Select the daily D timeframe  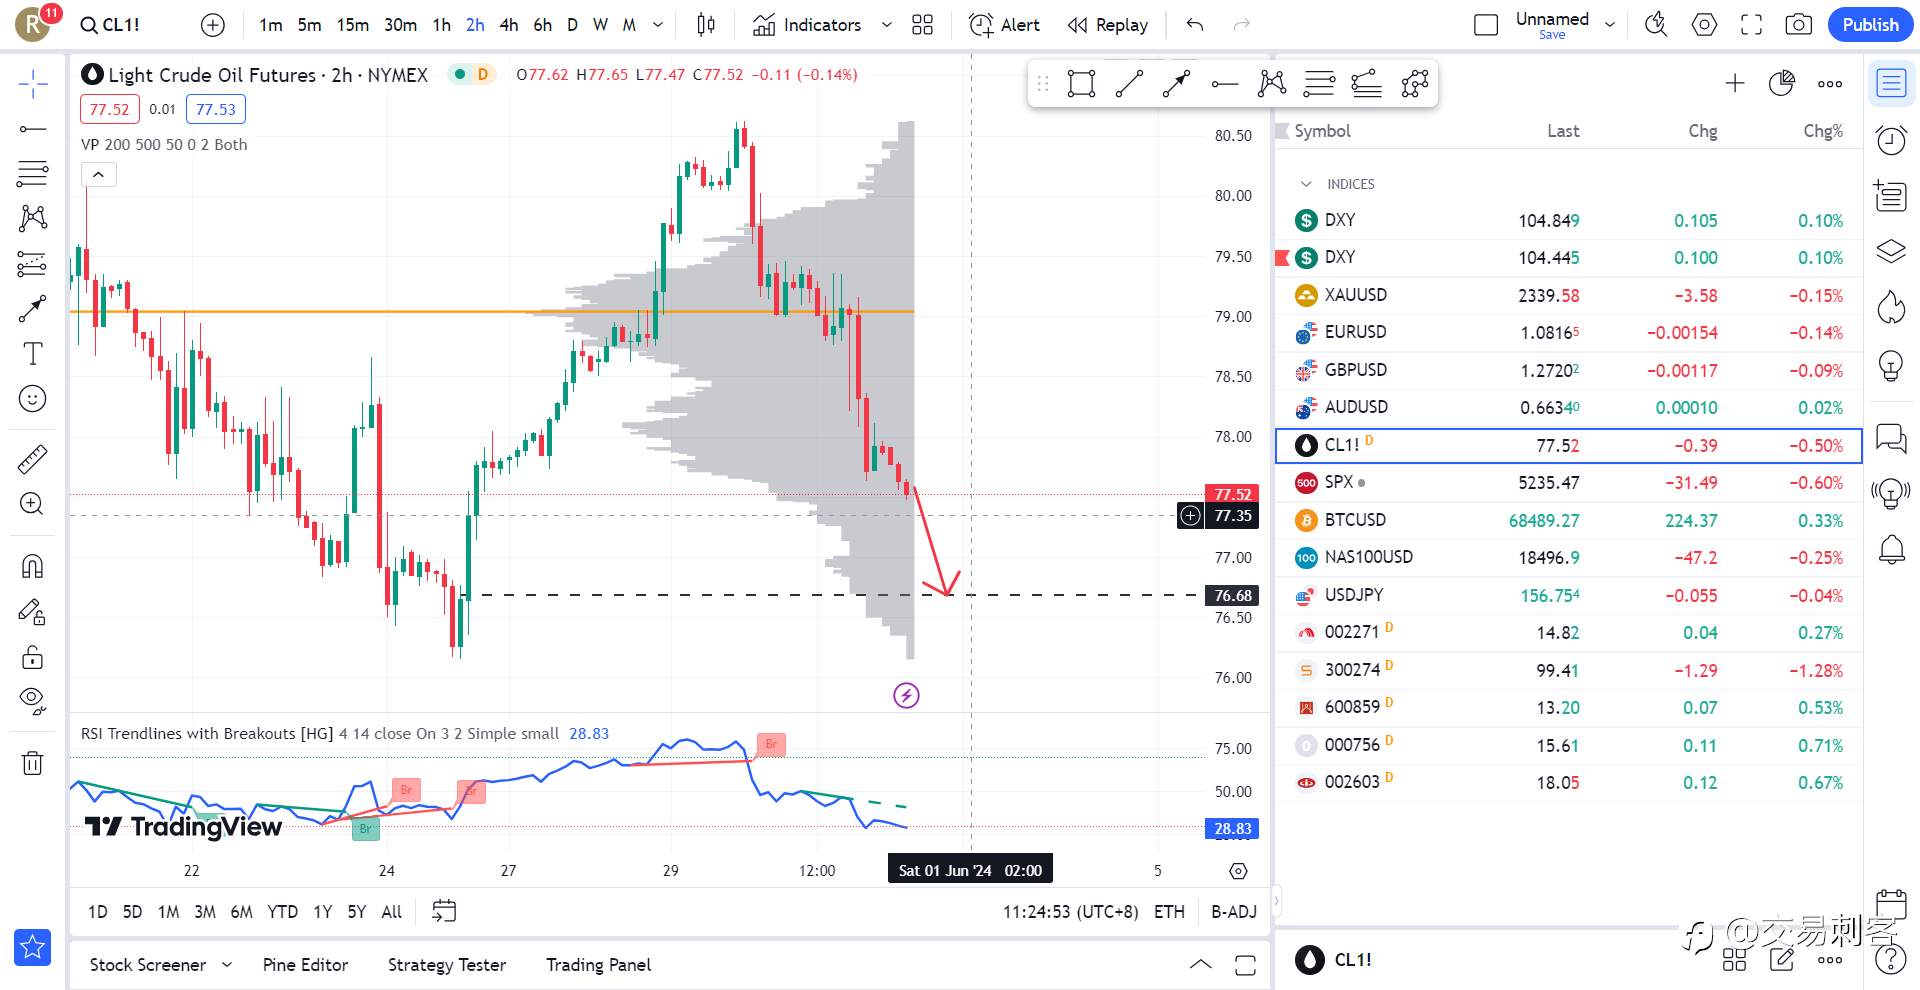click(x=572, y=25)
